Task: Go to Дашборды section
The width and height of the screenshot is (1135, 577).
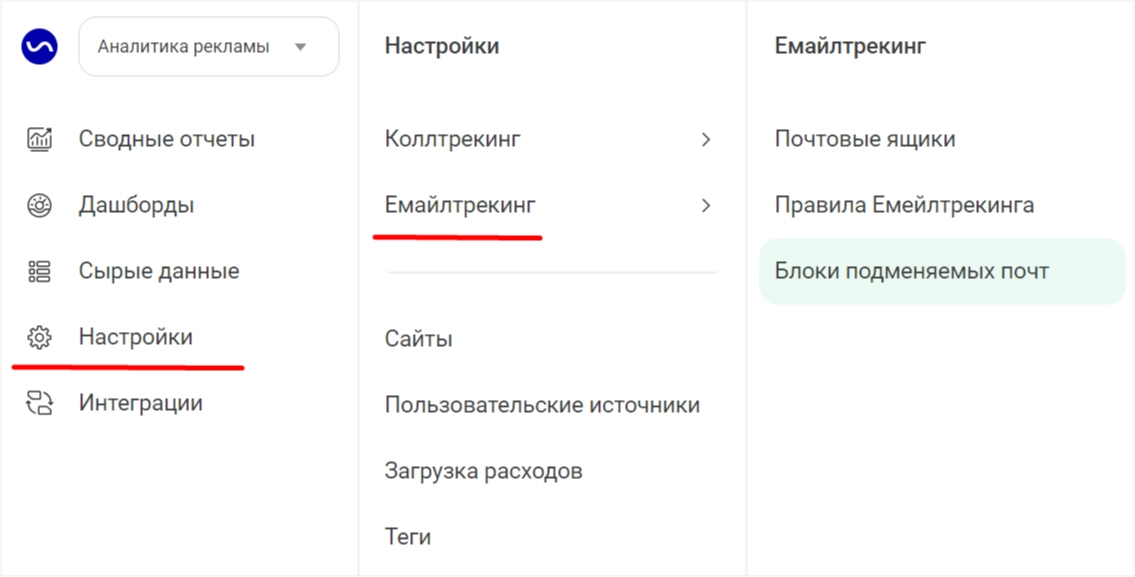Action: (136, 205)
